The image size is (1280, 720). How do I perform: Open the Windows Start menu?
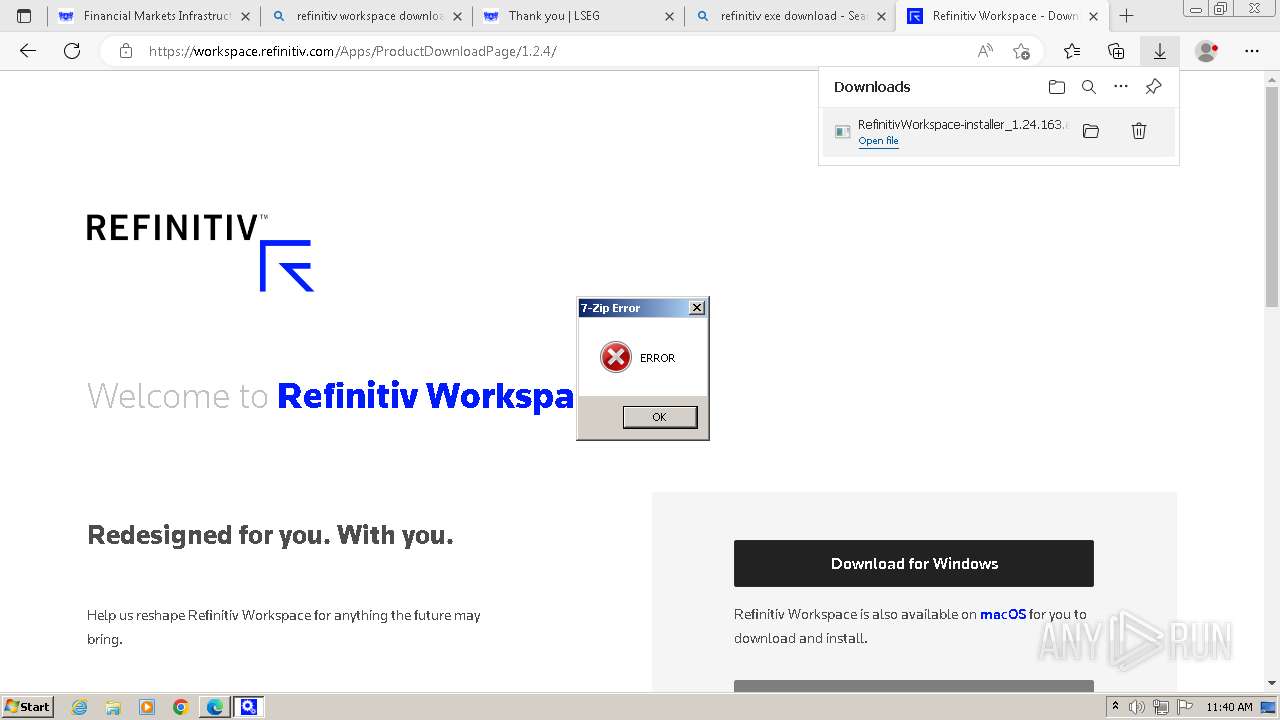pyautogui.click(x=27, y=706)
